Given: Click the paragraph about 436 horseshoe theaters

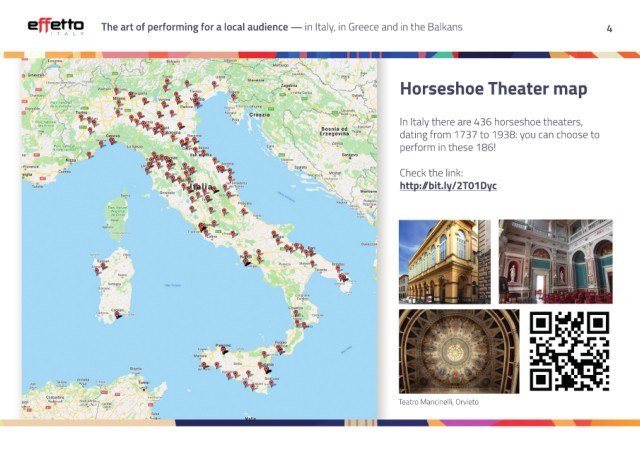Looking at the screenshot, I should (499, 134).
